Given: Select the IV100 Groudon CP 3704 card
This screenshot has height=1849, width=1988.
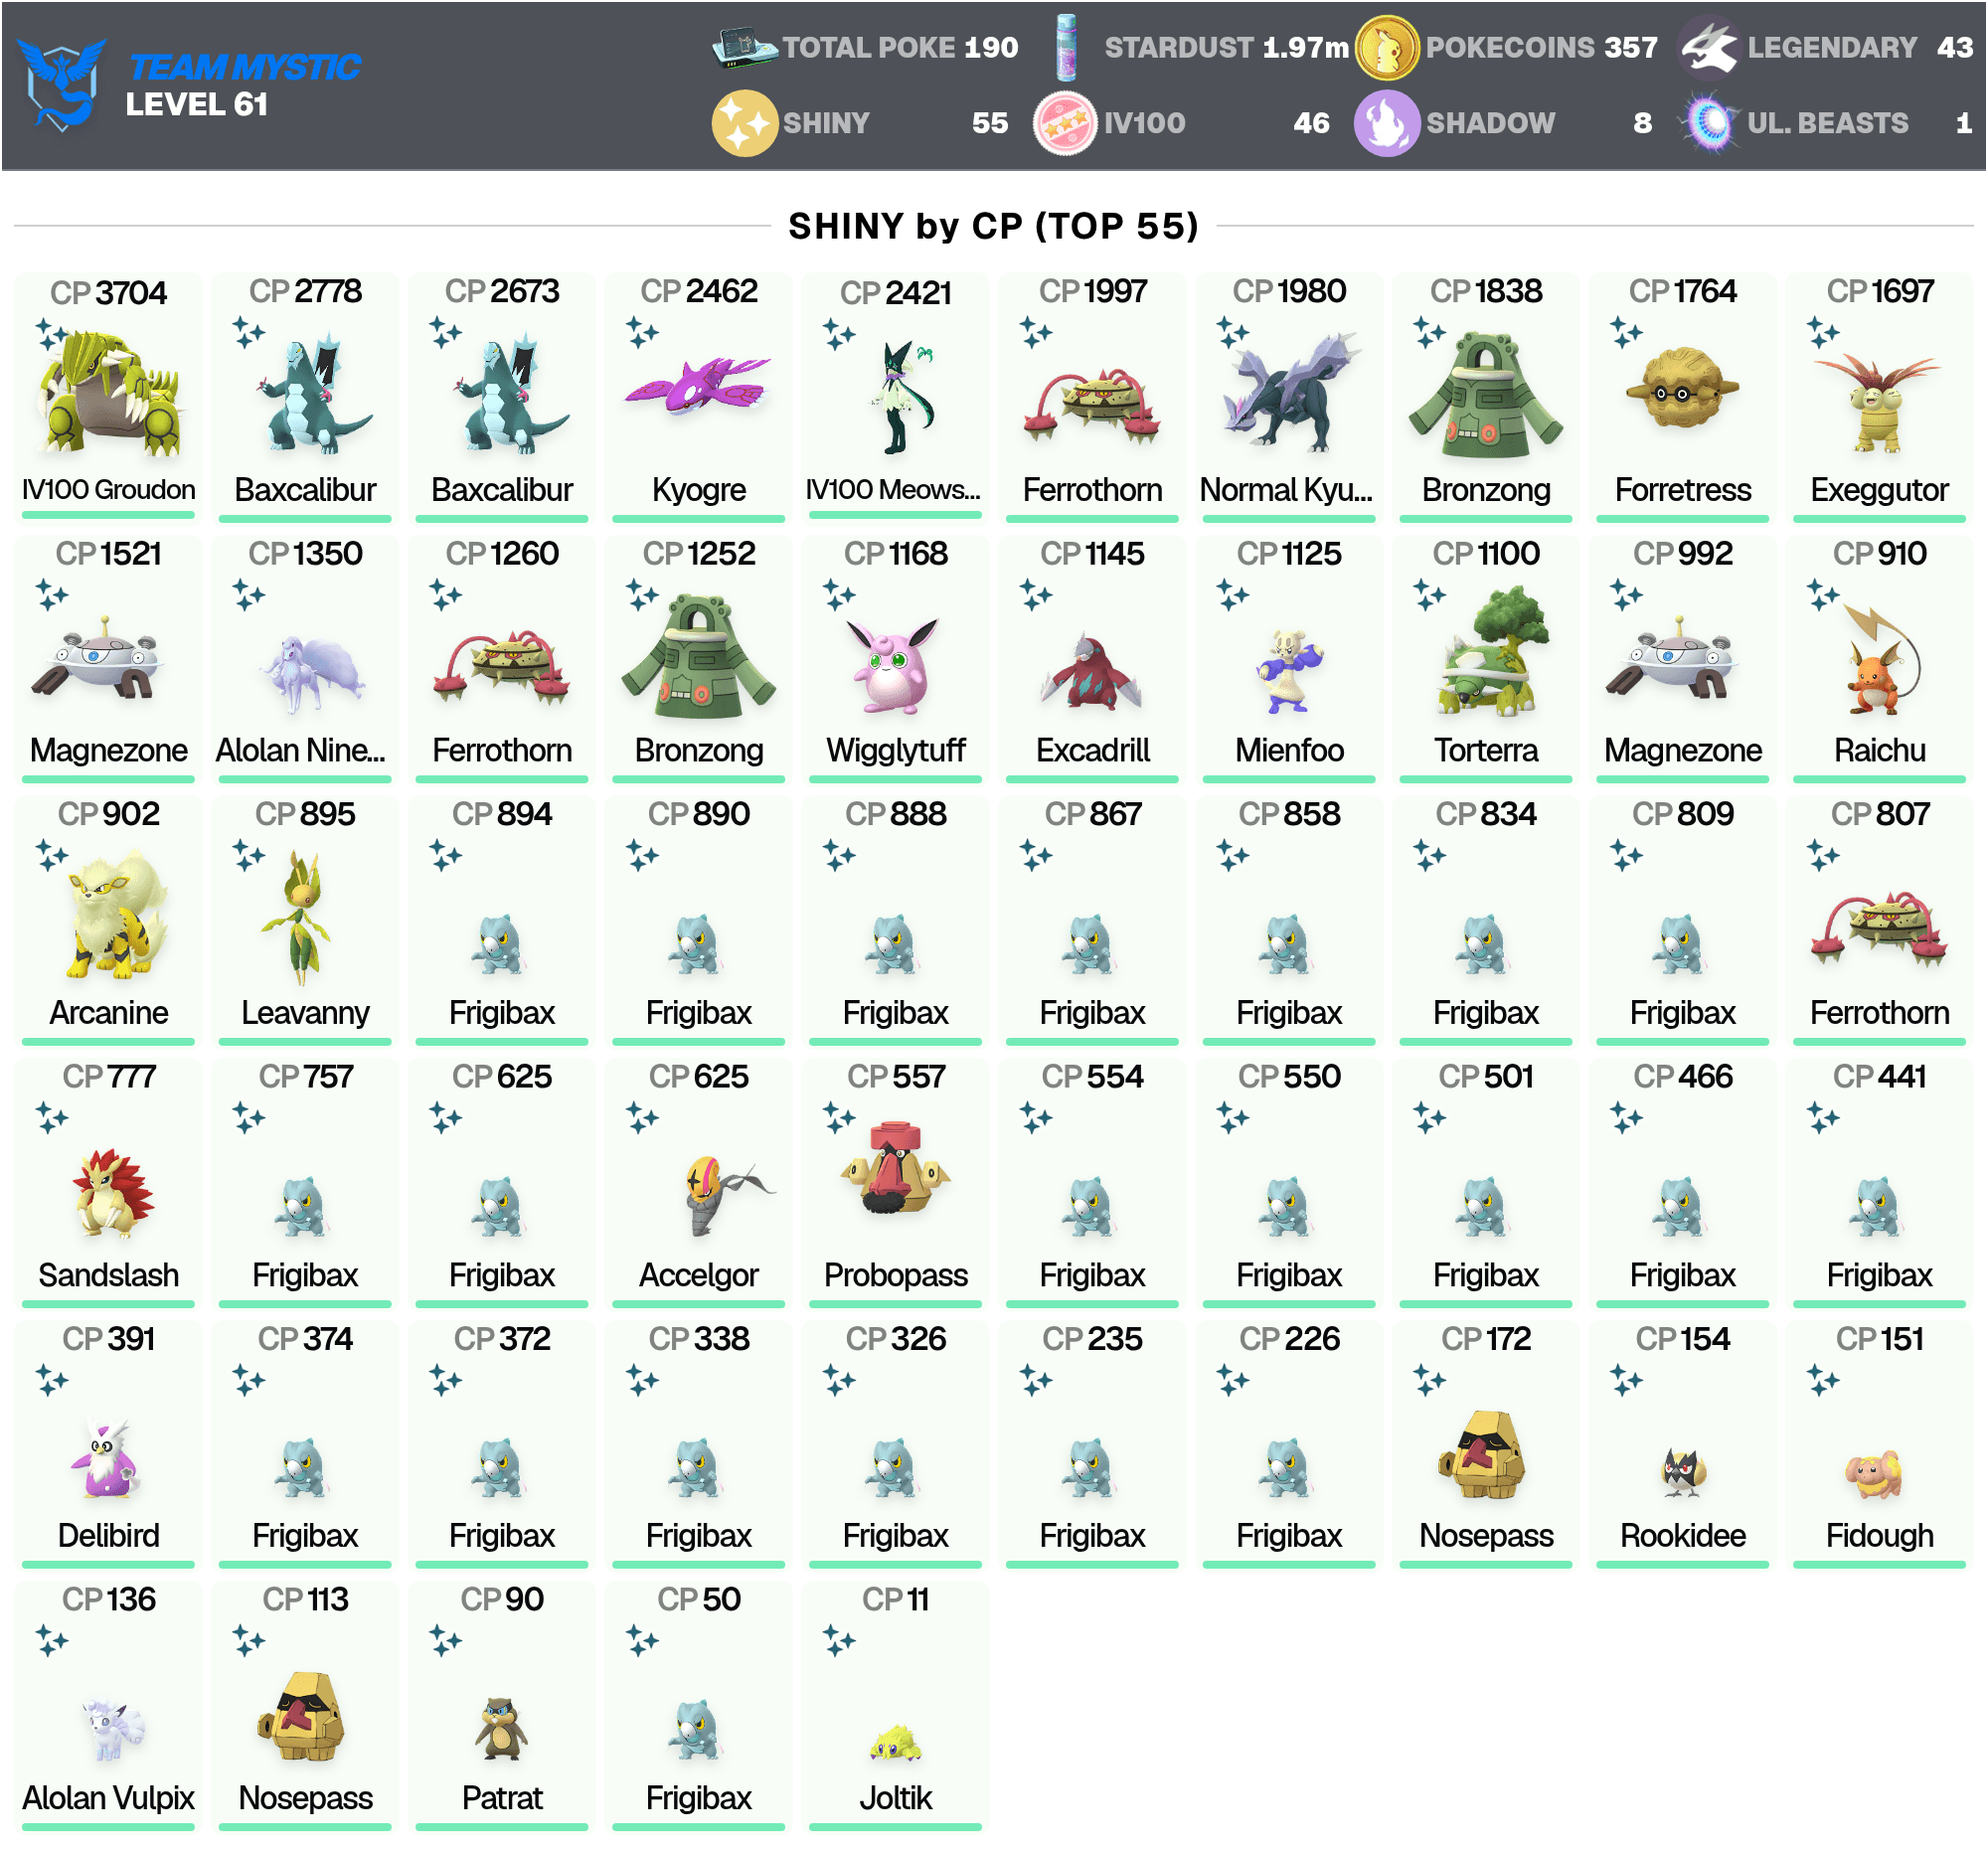Looking at the screenshot, I should (x=108, y=396).
